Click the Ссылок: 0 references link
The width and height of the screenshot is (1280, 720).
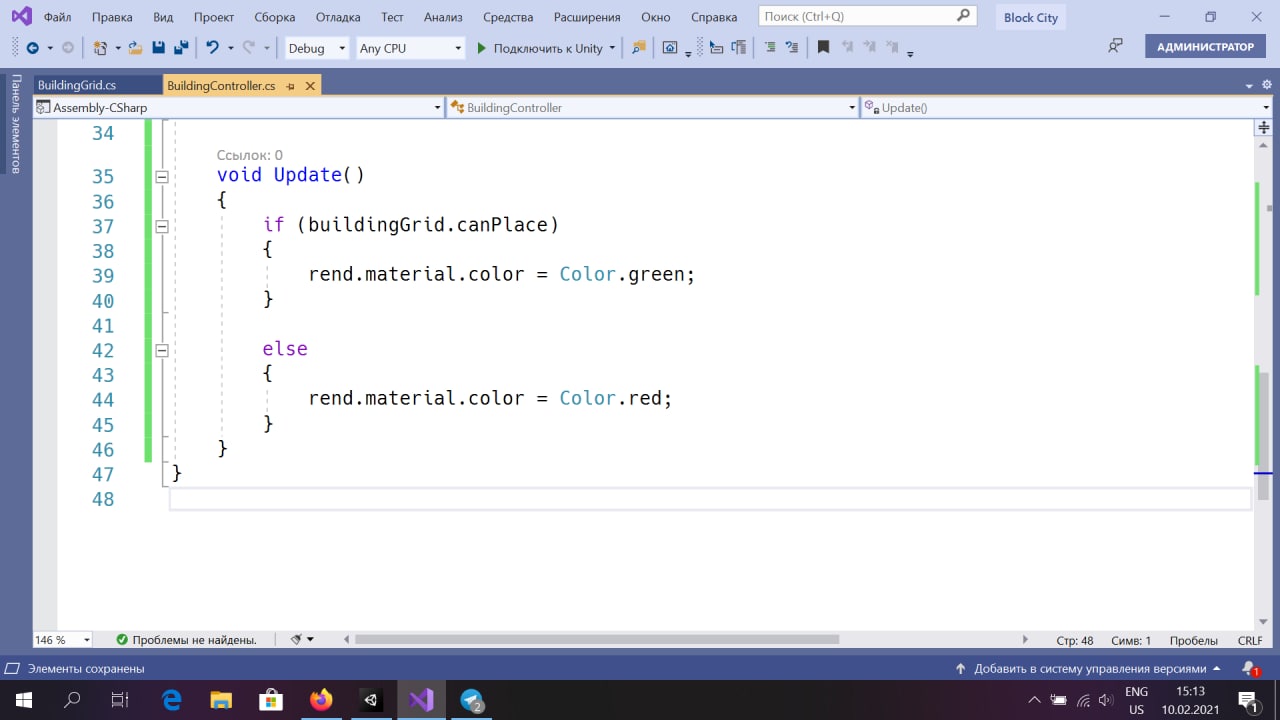[250, 155]
